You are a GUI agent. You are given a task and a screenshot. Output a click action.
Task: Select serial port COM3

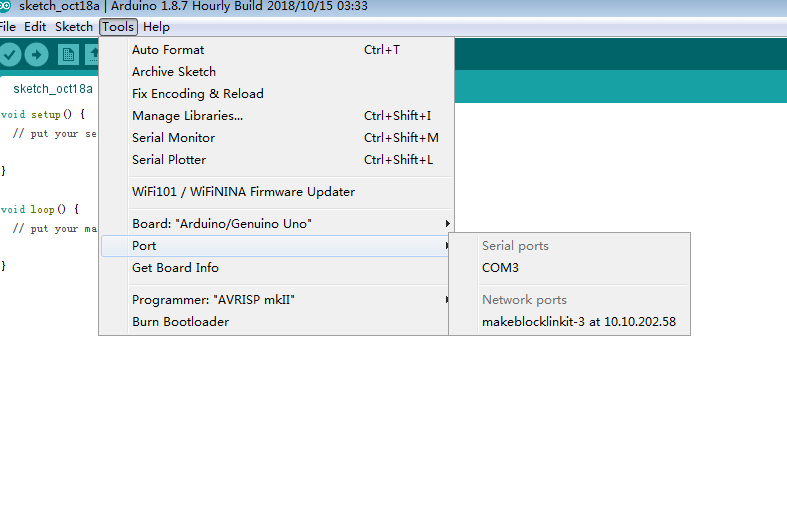[x=570, y=268]
